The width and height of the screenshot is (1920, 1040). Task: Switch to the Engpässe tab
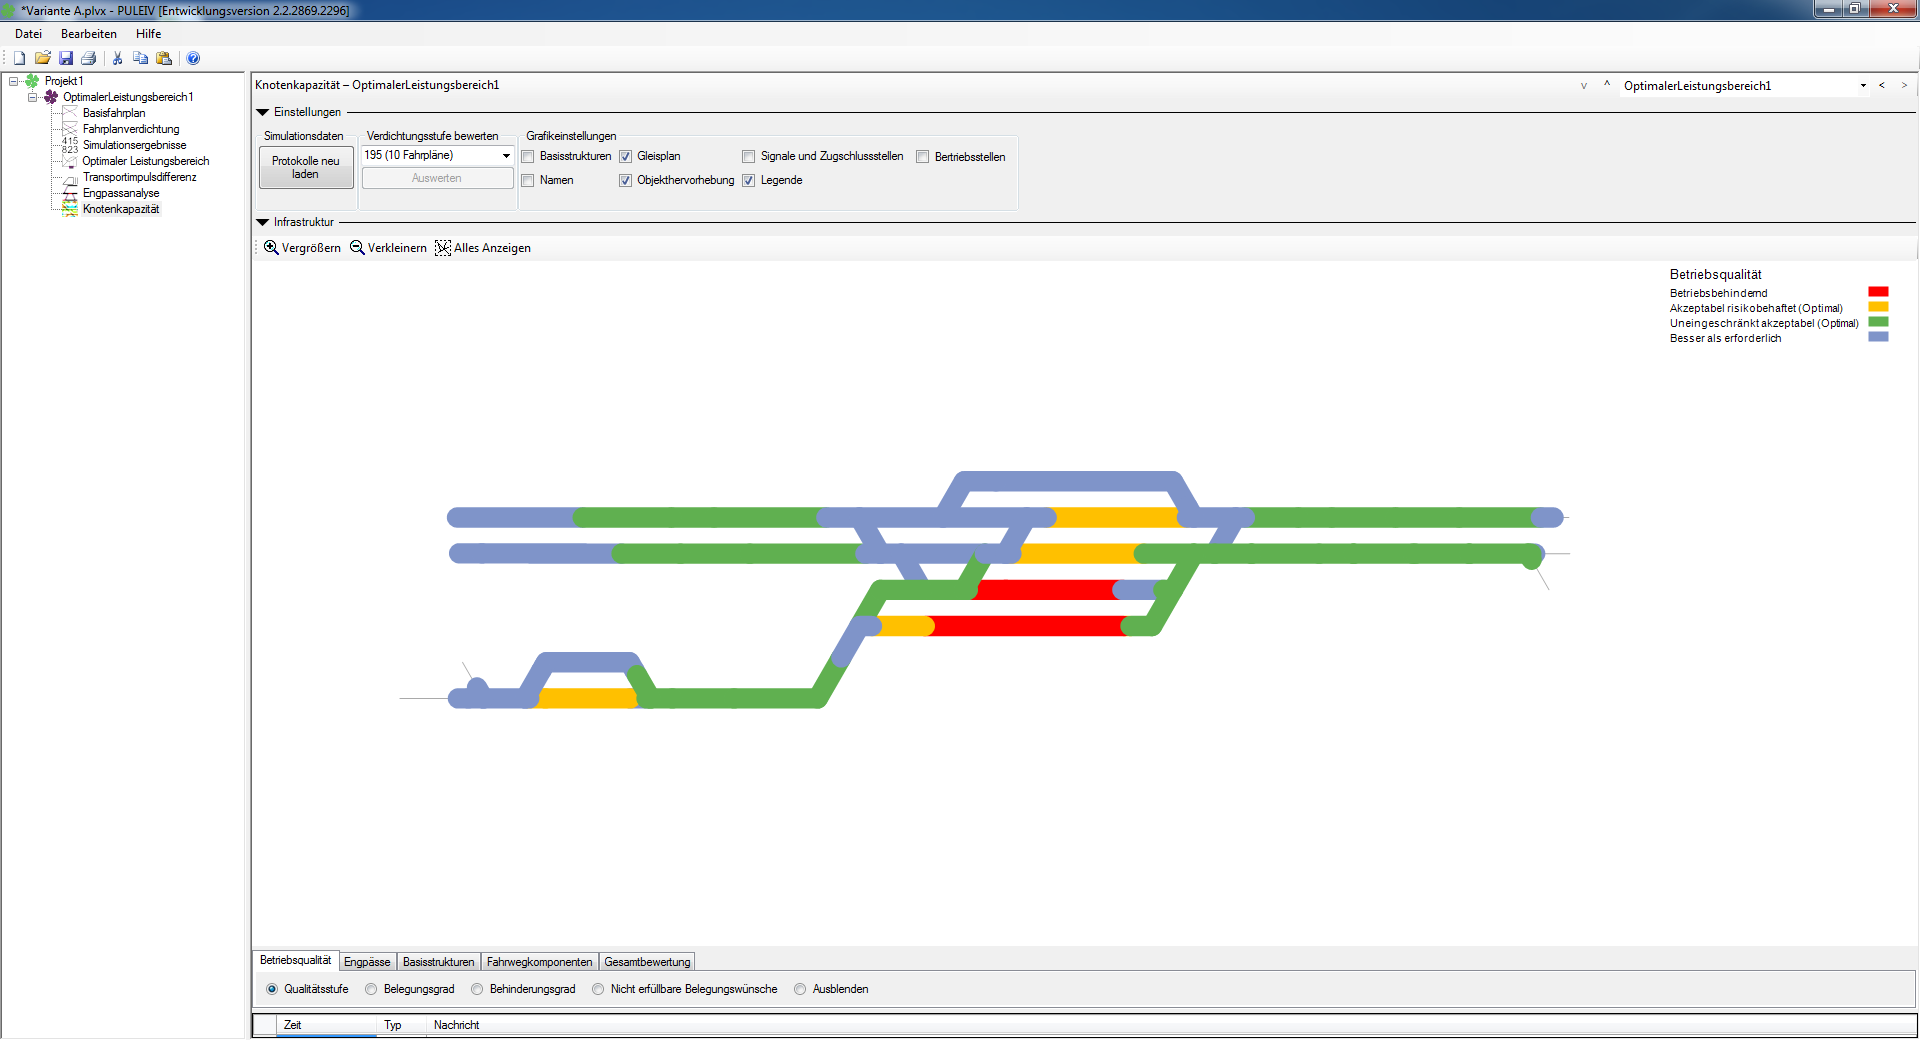[x=367, y=962]
